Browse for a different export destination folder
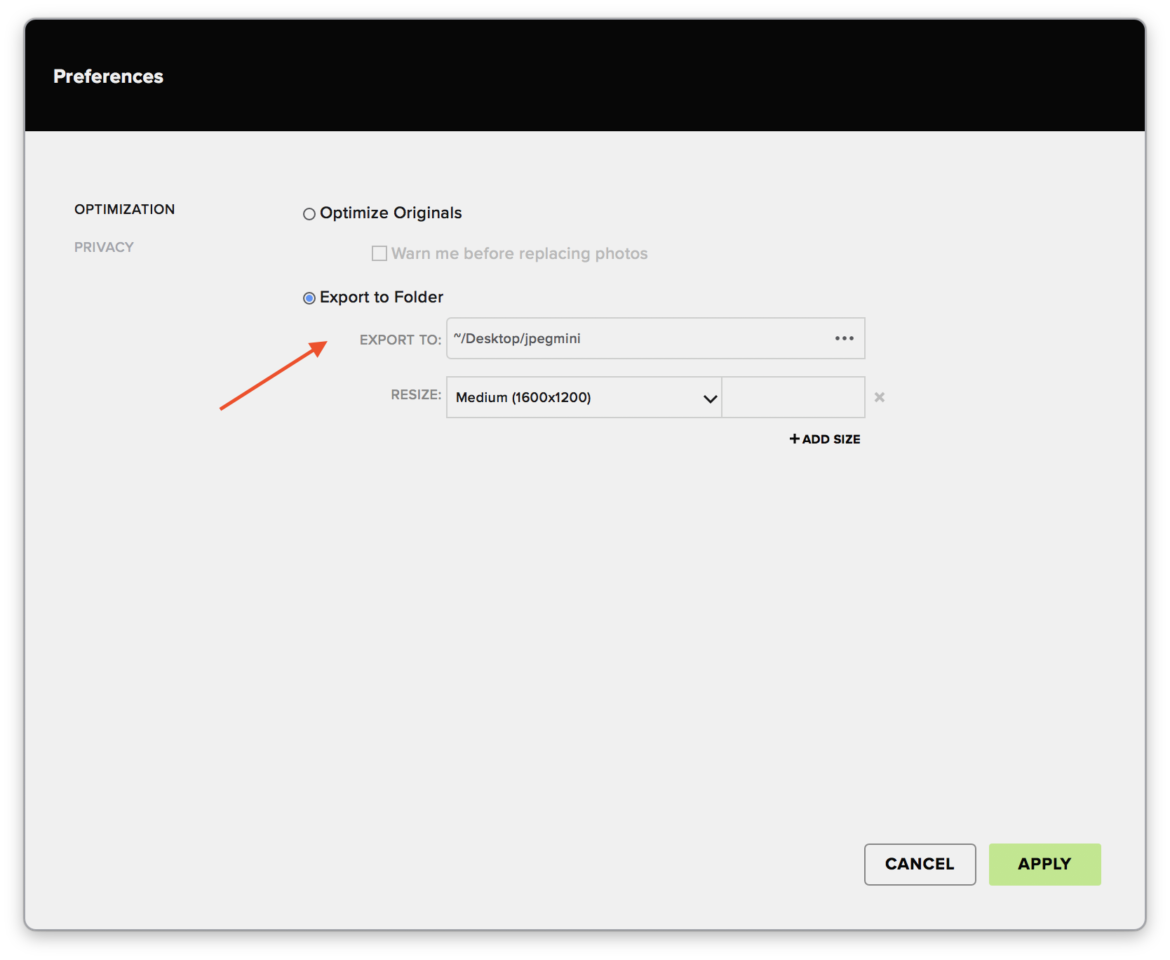Viewport: 1170px width, 960px height. pos(843,338)
